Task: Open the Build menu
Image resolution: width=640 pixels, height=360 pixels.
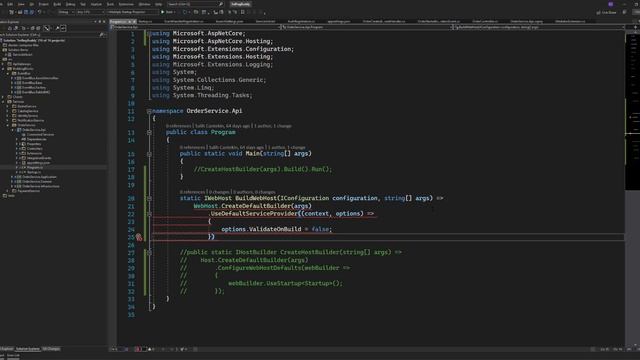Action: click(x=57, y=4)
